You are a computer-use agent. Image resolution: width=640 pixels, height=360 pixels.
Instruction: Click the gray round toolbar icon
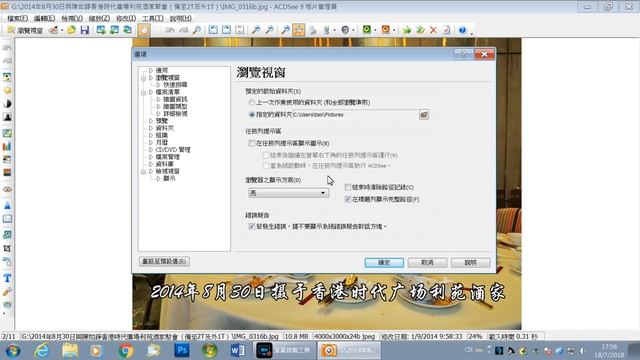coord(345,30)
